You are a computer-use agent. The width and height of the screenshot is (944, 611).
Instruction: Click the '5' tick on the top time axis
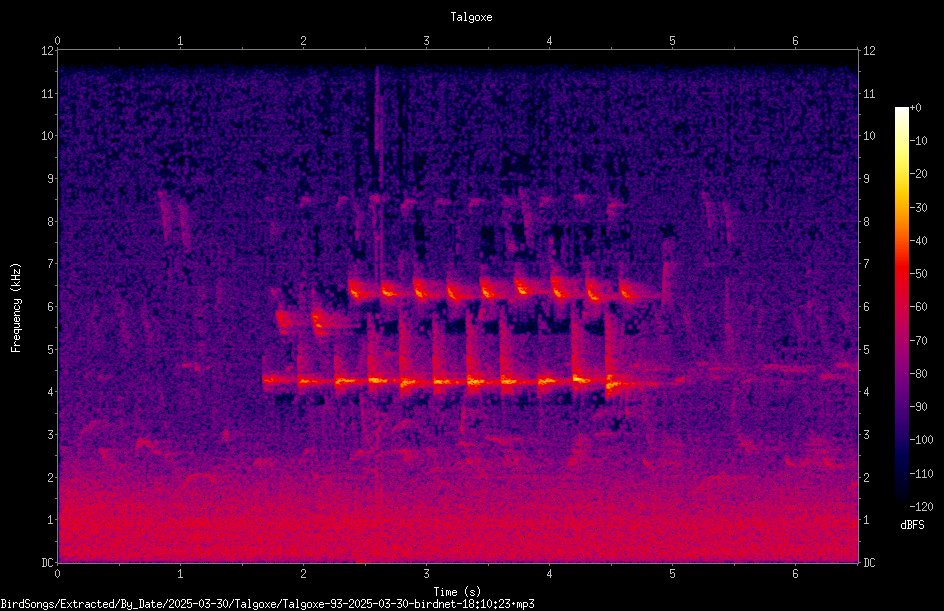coord(672,41)
